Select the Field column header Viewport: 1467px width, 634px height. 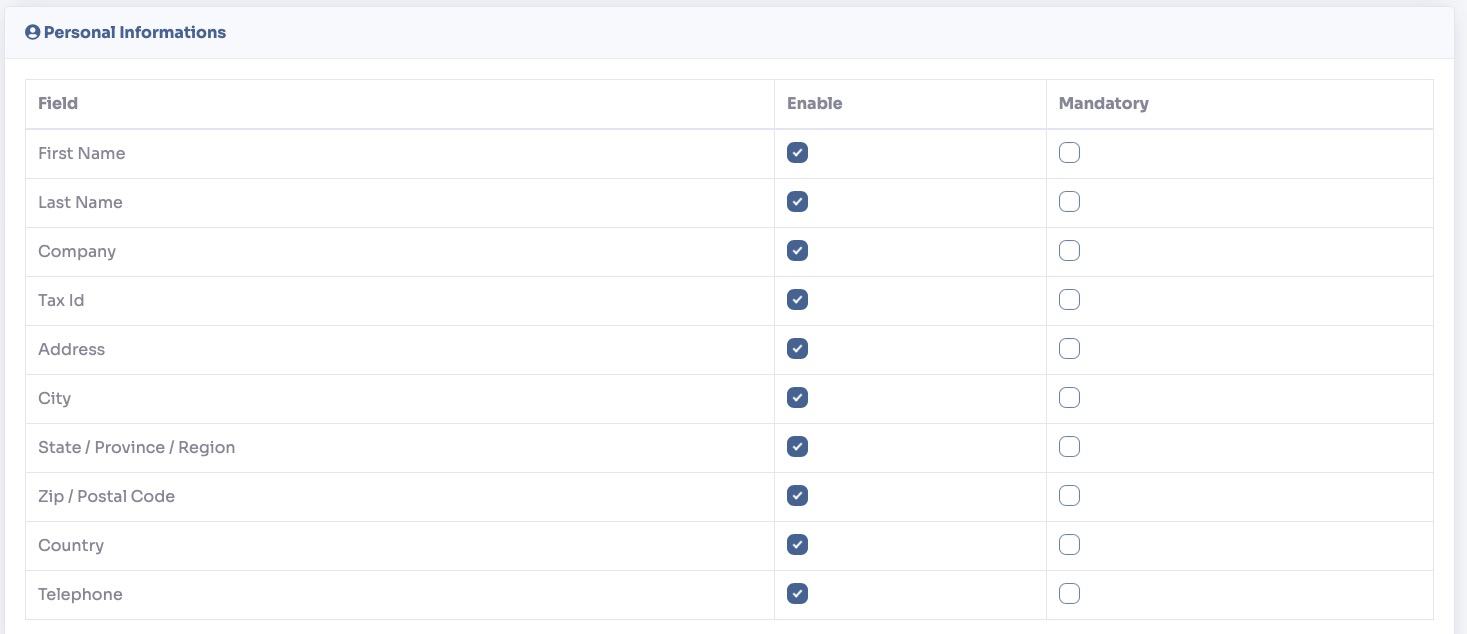(58, 103)
